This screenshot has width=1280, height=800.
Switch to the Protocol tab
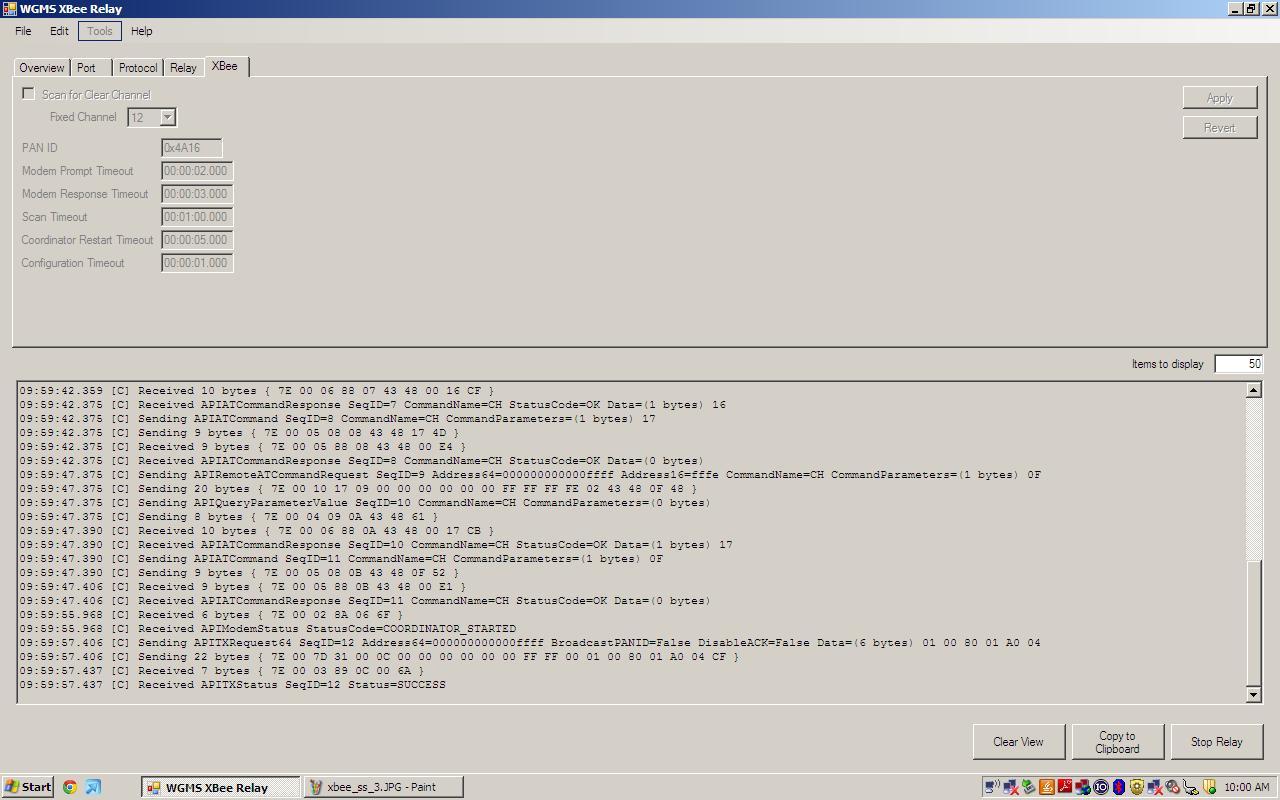click(138, 68)
